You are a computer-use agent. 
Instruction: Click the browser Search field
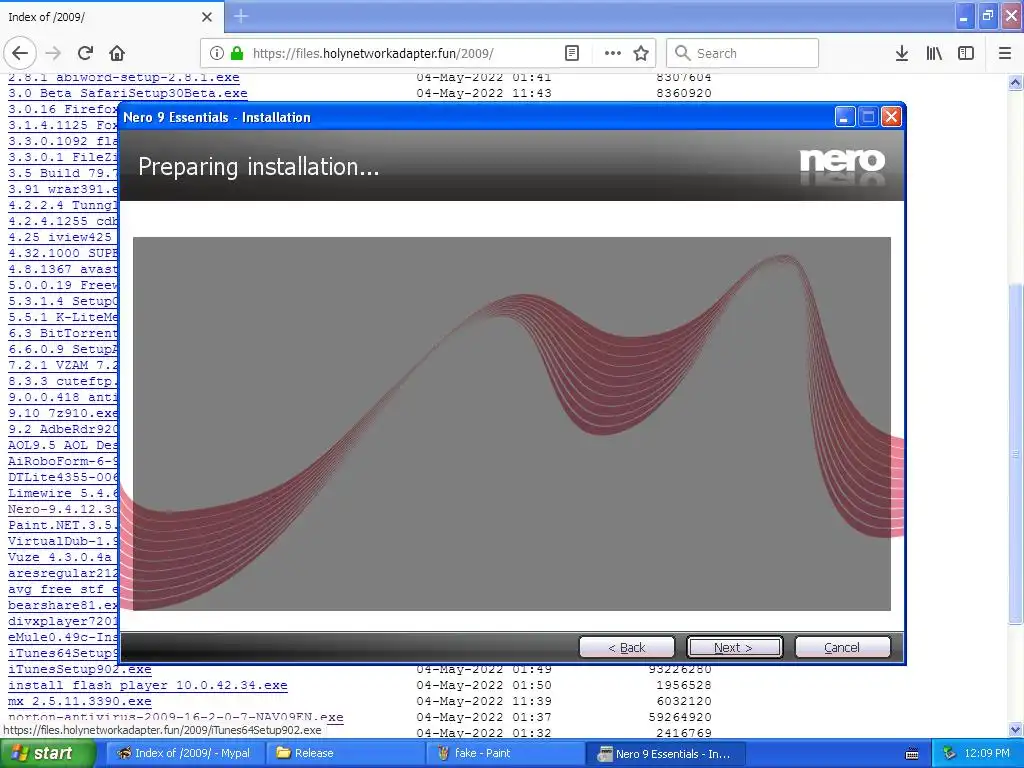tap(742, 53)
